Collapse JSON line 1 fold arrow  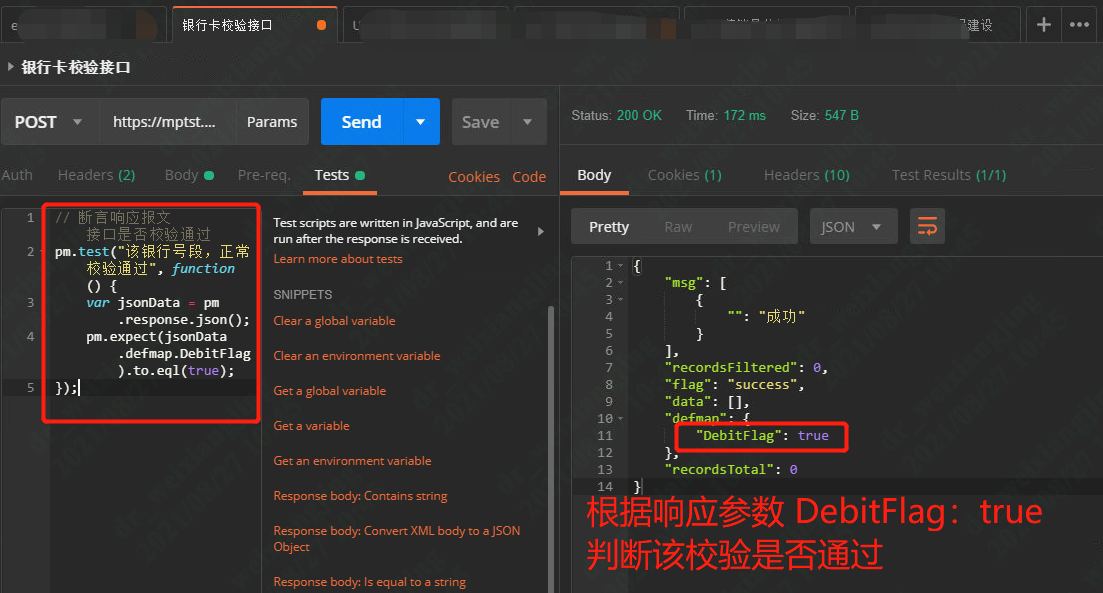620,266
